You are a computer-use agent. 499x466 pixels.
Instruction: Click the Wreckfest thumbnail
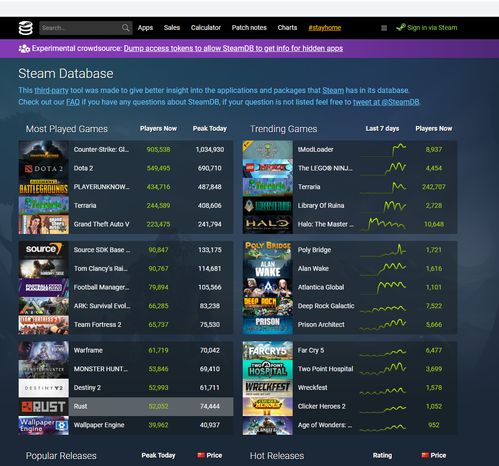(x=268, y=388)
